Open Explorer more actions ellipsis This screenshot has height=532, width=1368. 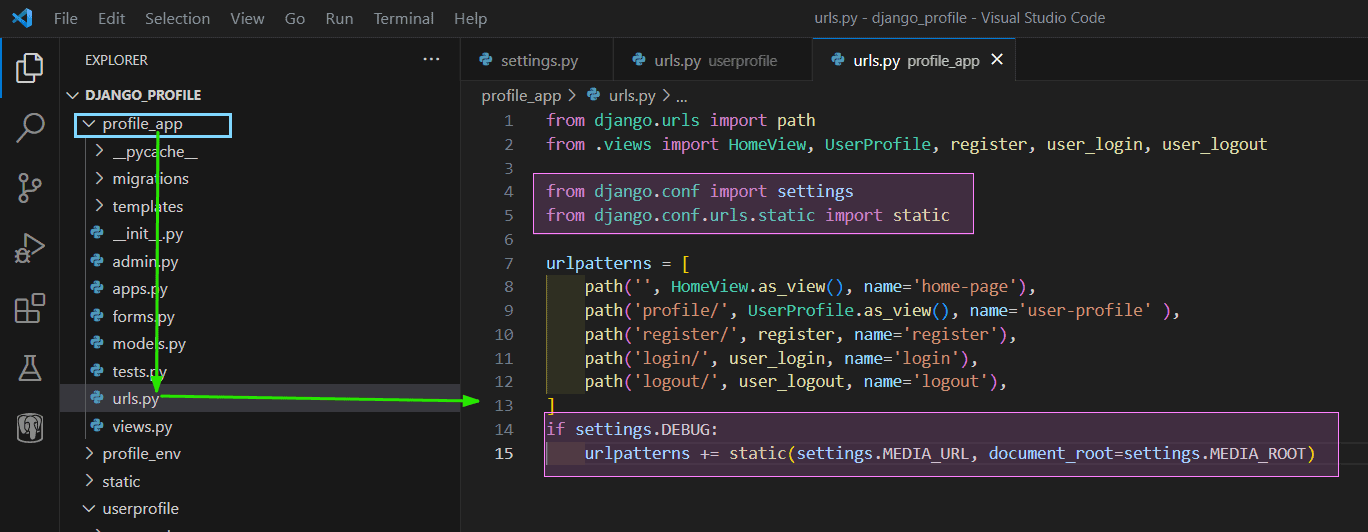431,60
